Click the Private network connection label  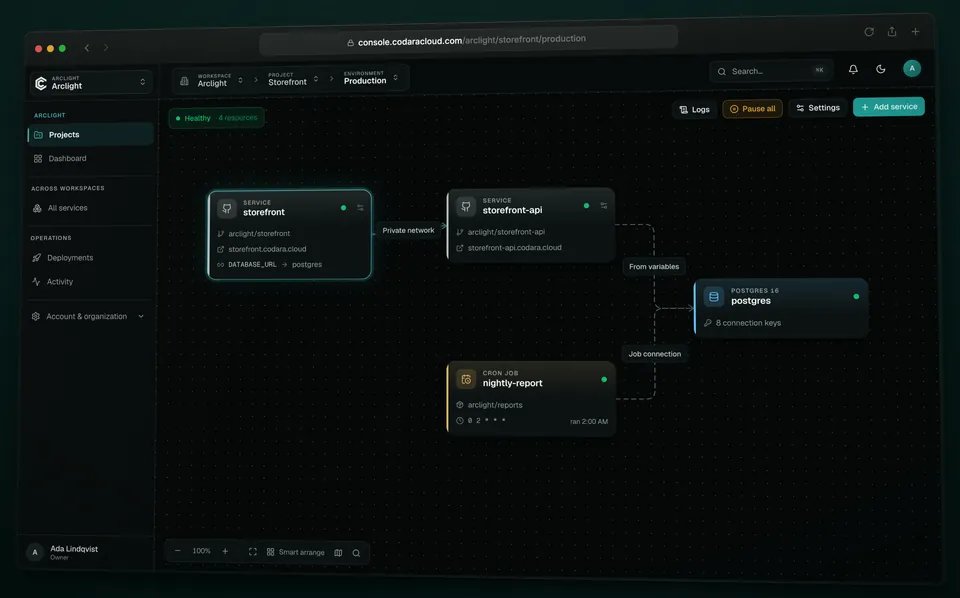tap(408, 231)
